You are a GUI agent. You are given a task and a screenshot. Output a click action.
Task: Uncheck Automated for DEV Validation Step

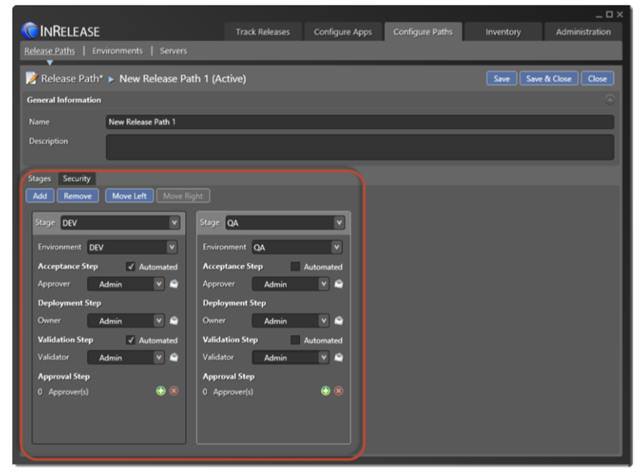[131, 340]
